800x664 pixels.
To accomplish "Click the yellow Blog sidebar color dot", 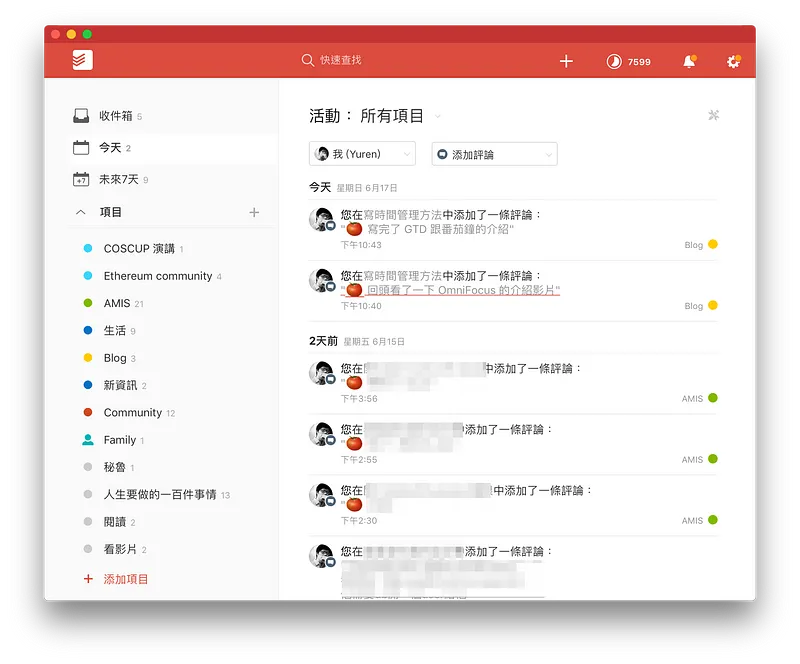I will tap(88, 357).
